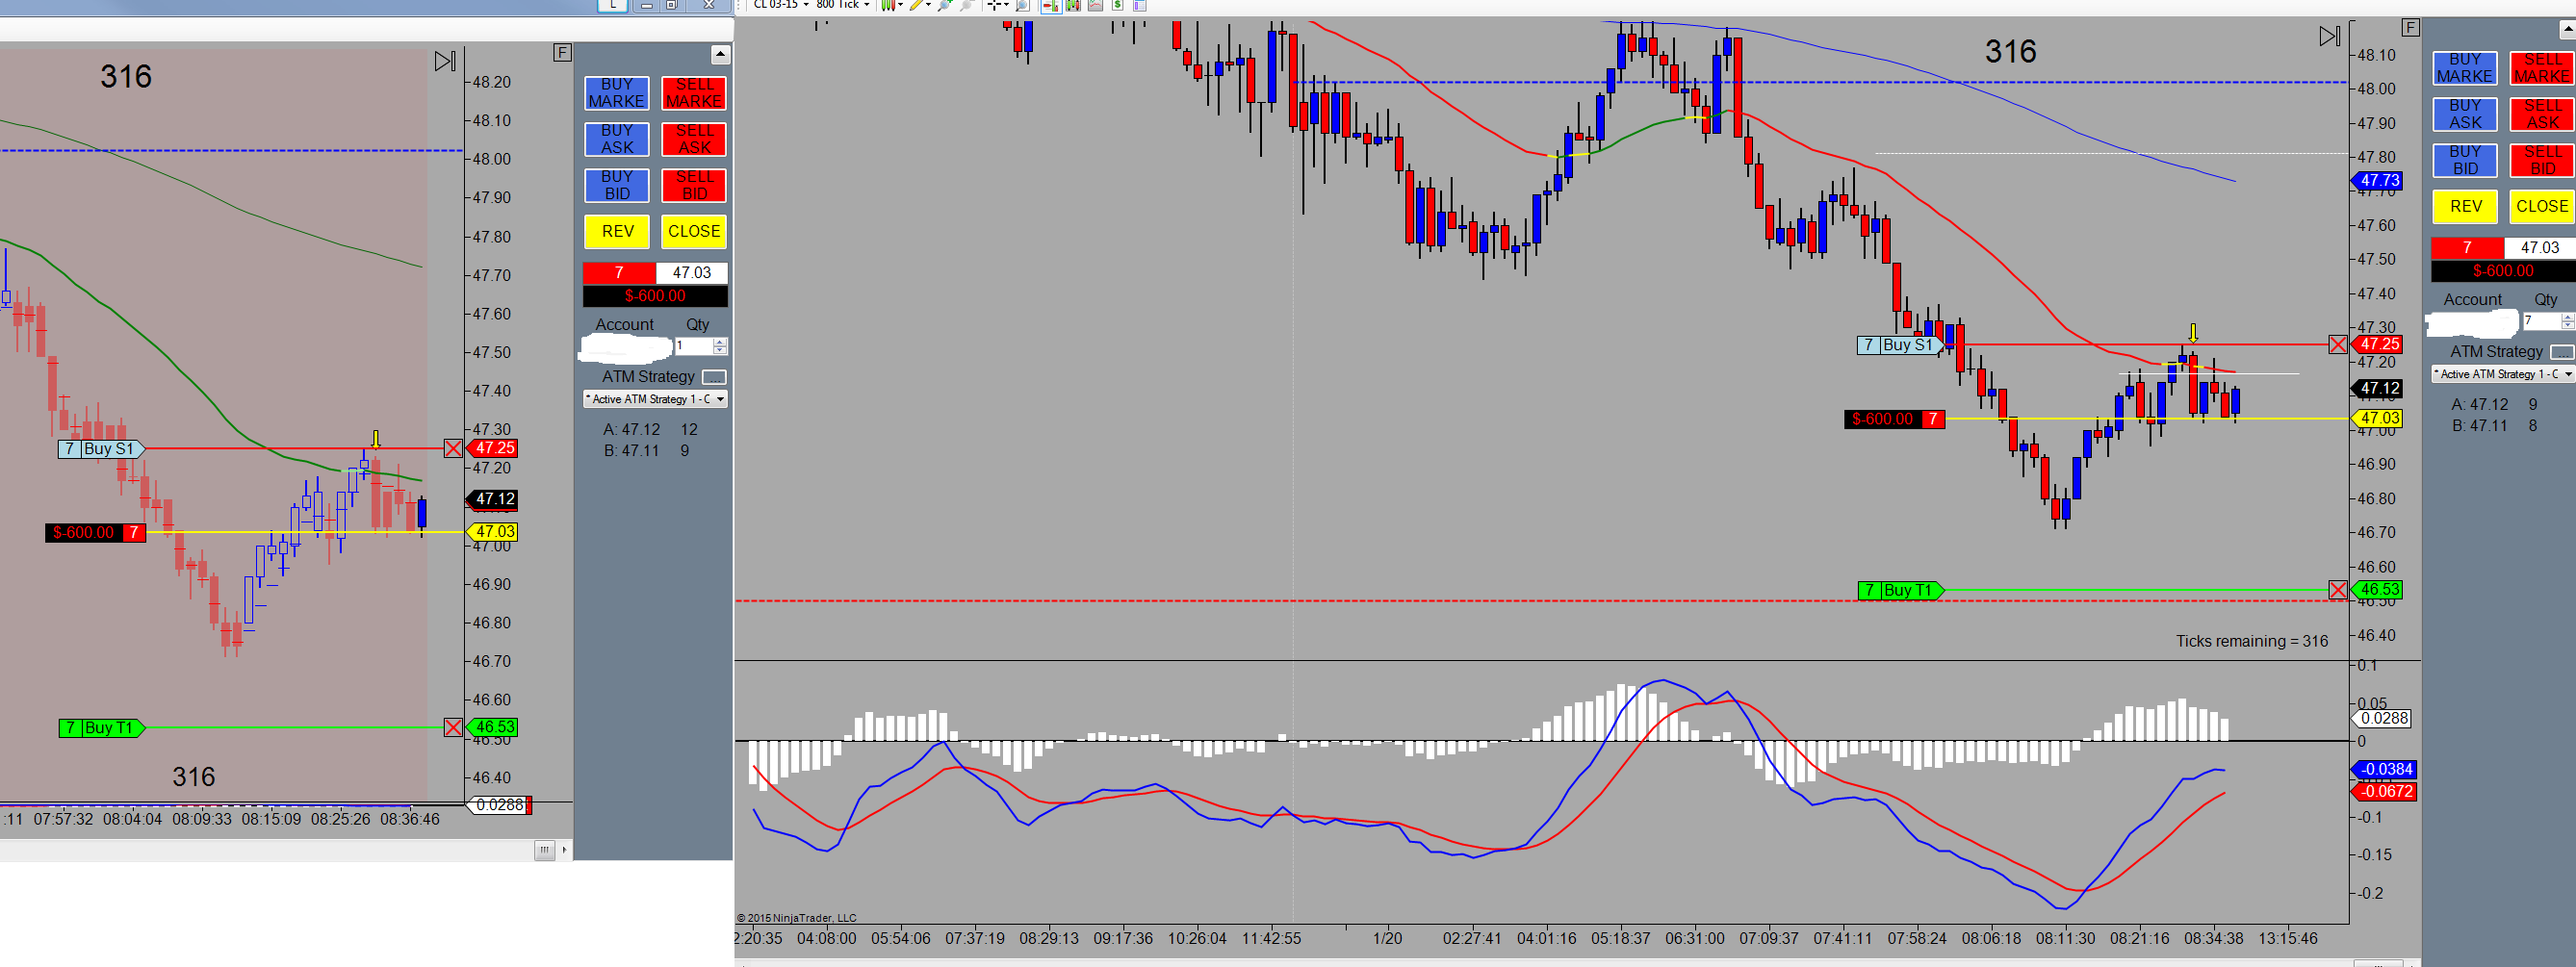
Task: Click SELL ASK in right panel
Action: tap(2542, 114)
